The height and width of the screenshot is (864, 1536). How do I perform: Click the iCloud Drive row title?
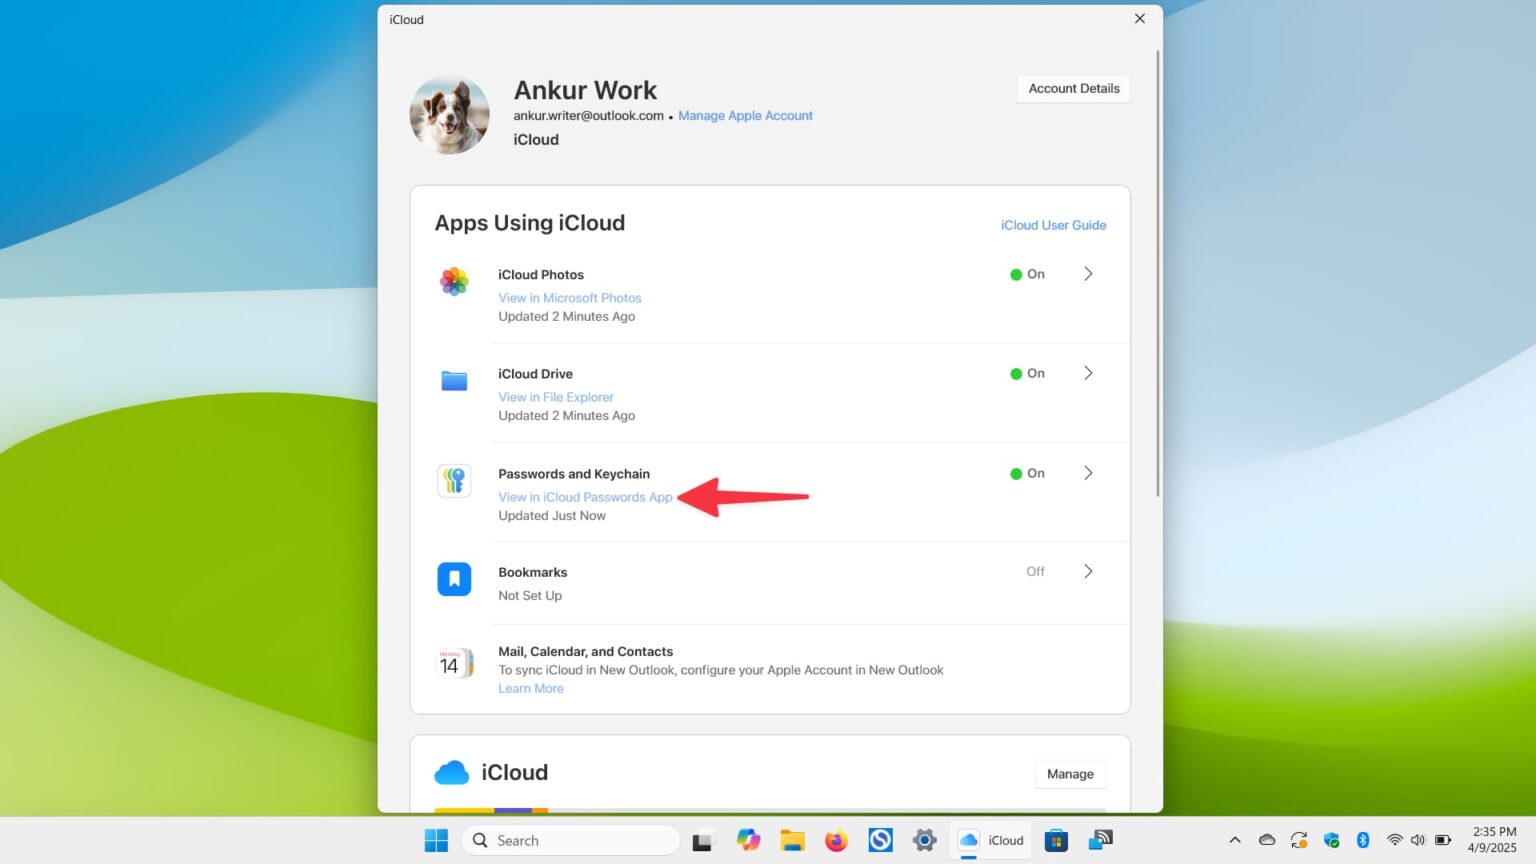(535, 374)
